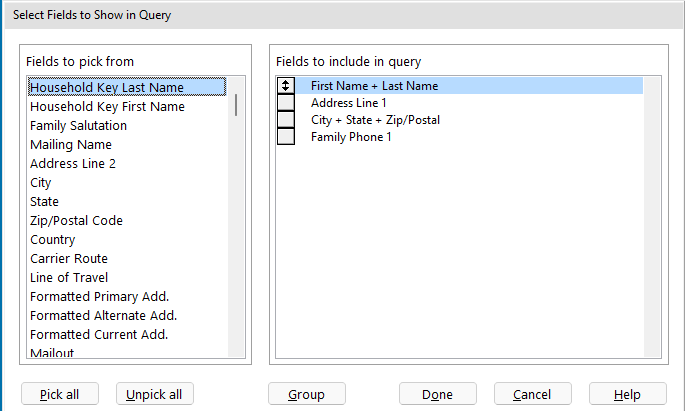Pick the Family Salutation field

pyautogui.click(x=78, y=125)
